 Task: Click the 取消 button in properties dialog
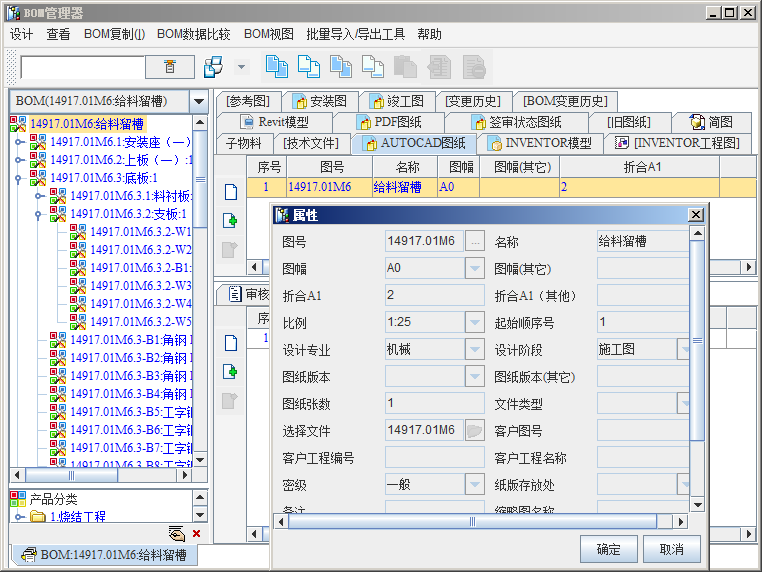[671, 549]
